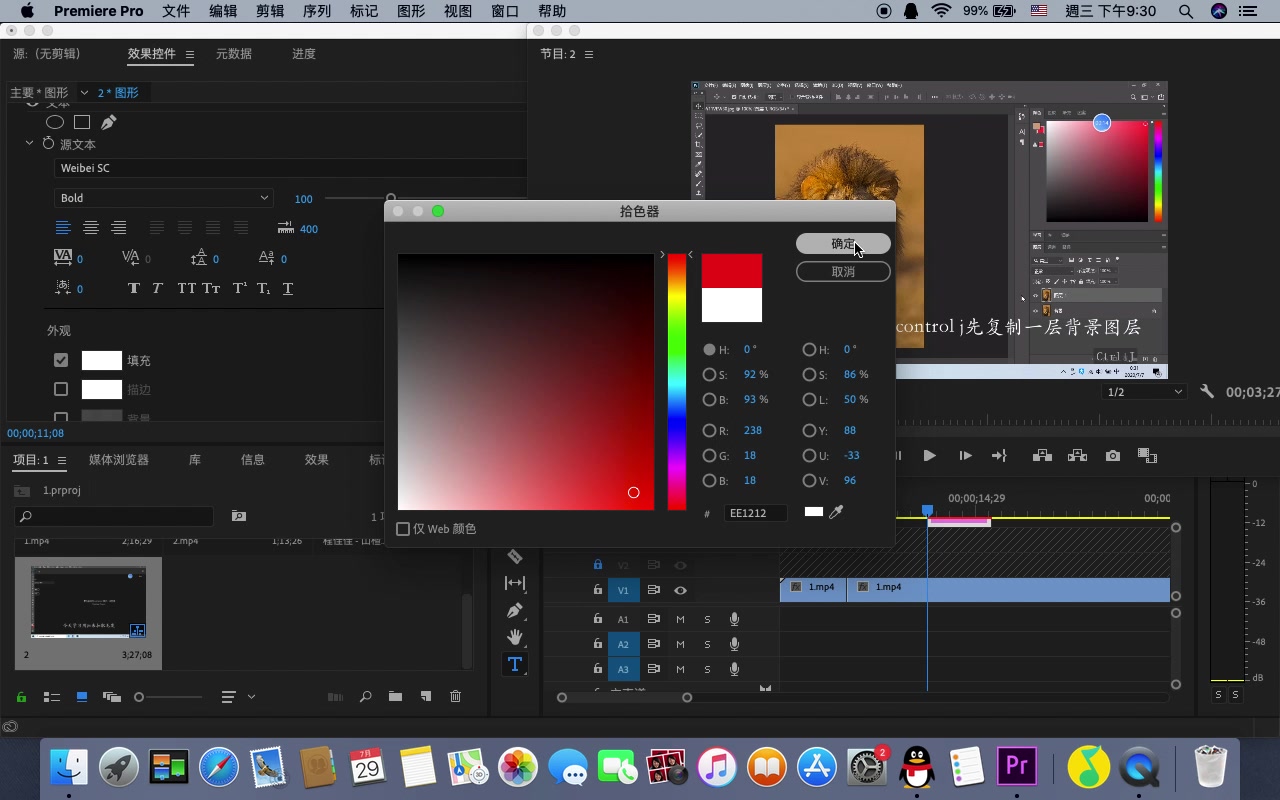
Task: Click the export frame camera icon
Action: point(1113,456)
